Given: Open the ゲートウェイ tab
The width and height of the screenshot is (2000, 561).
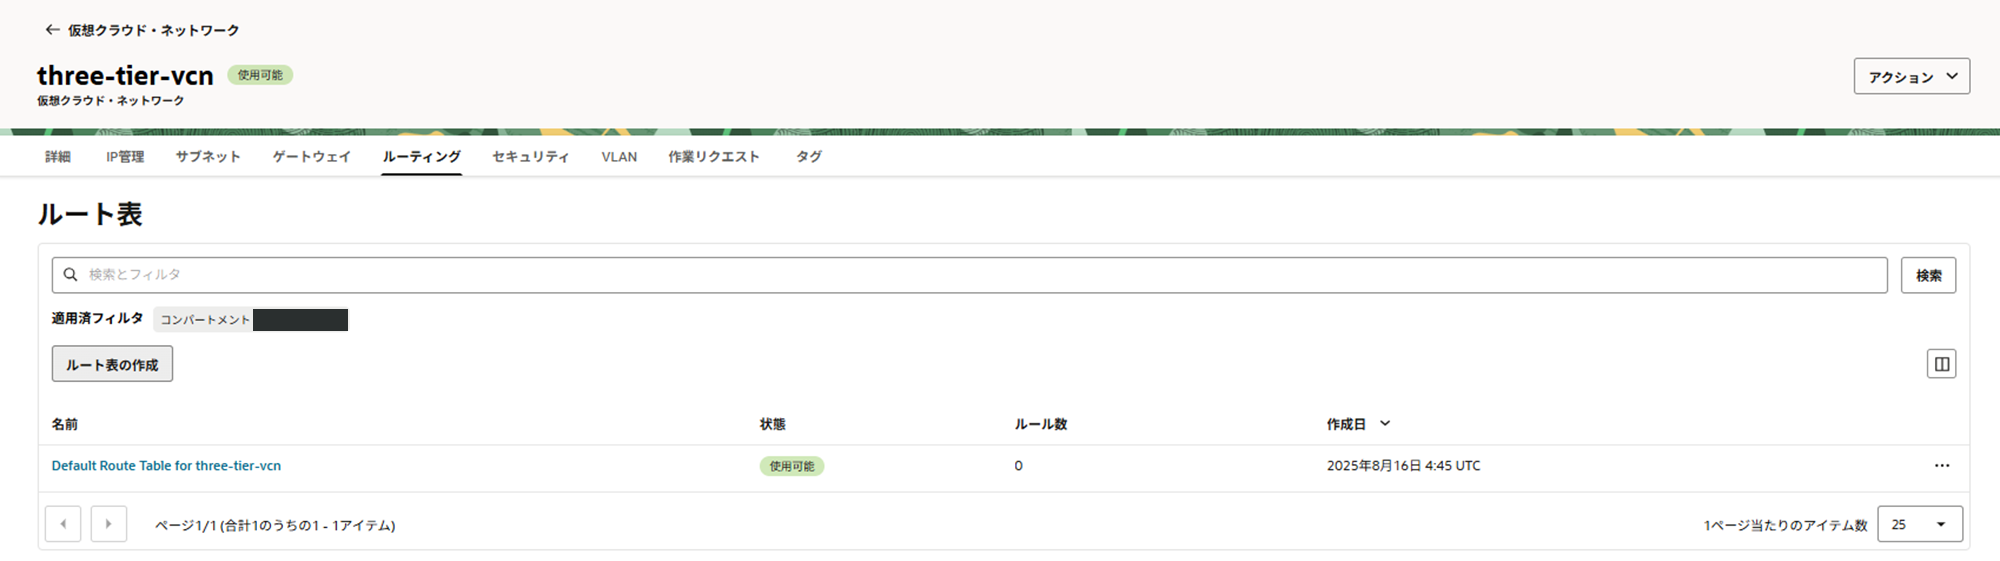Looking at the screenshot, I should [x=312, y=157].
